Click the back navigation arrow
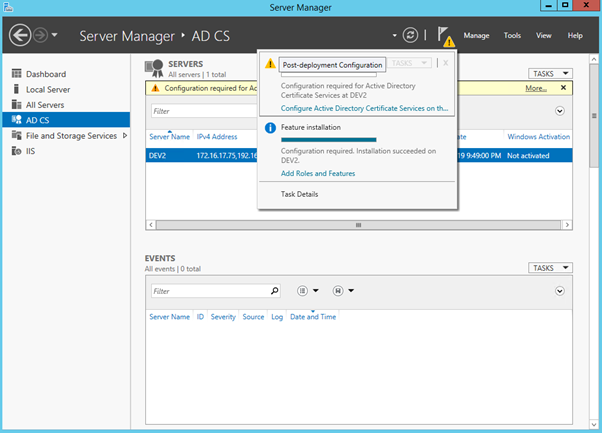The height and width of the screenshot is (433, 602). [20, 36]
